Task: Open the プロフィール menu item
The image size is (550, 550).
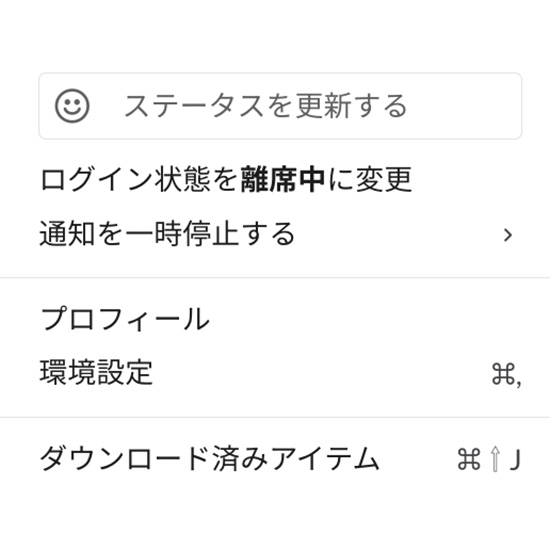Action: tap(275, 319)
